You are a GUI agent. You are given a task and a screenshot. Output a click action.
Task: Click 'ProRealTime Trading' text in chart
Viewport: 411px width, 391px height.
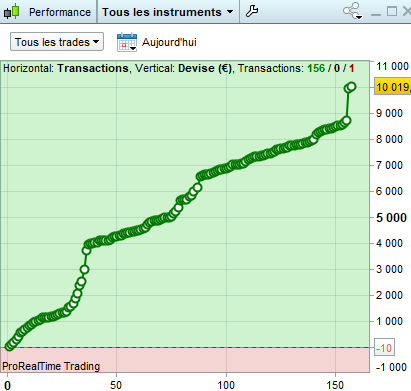point(51,366)
